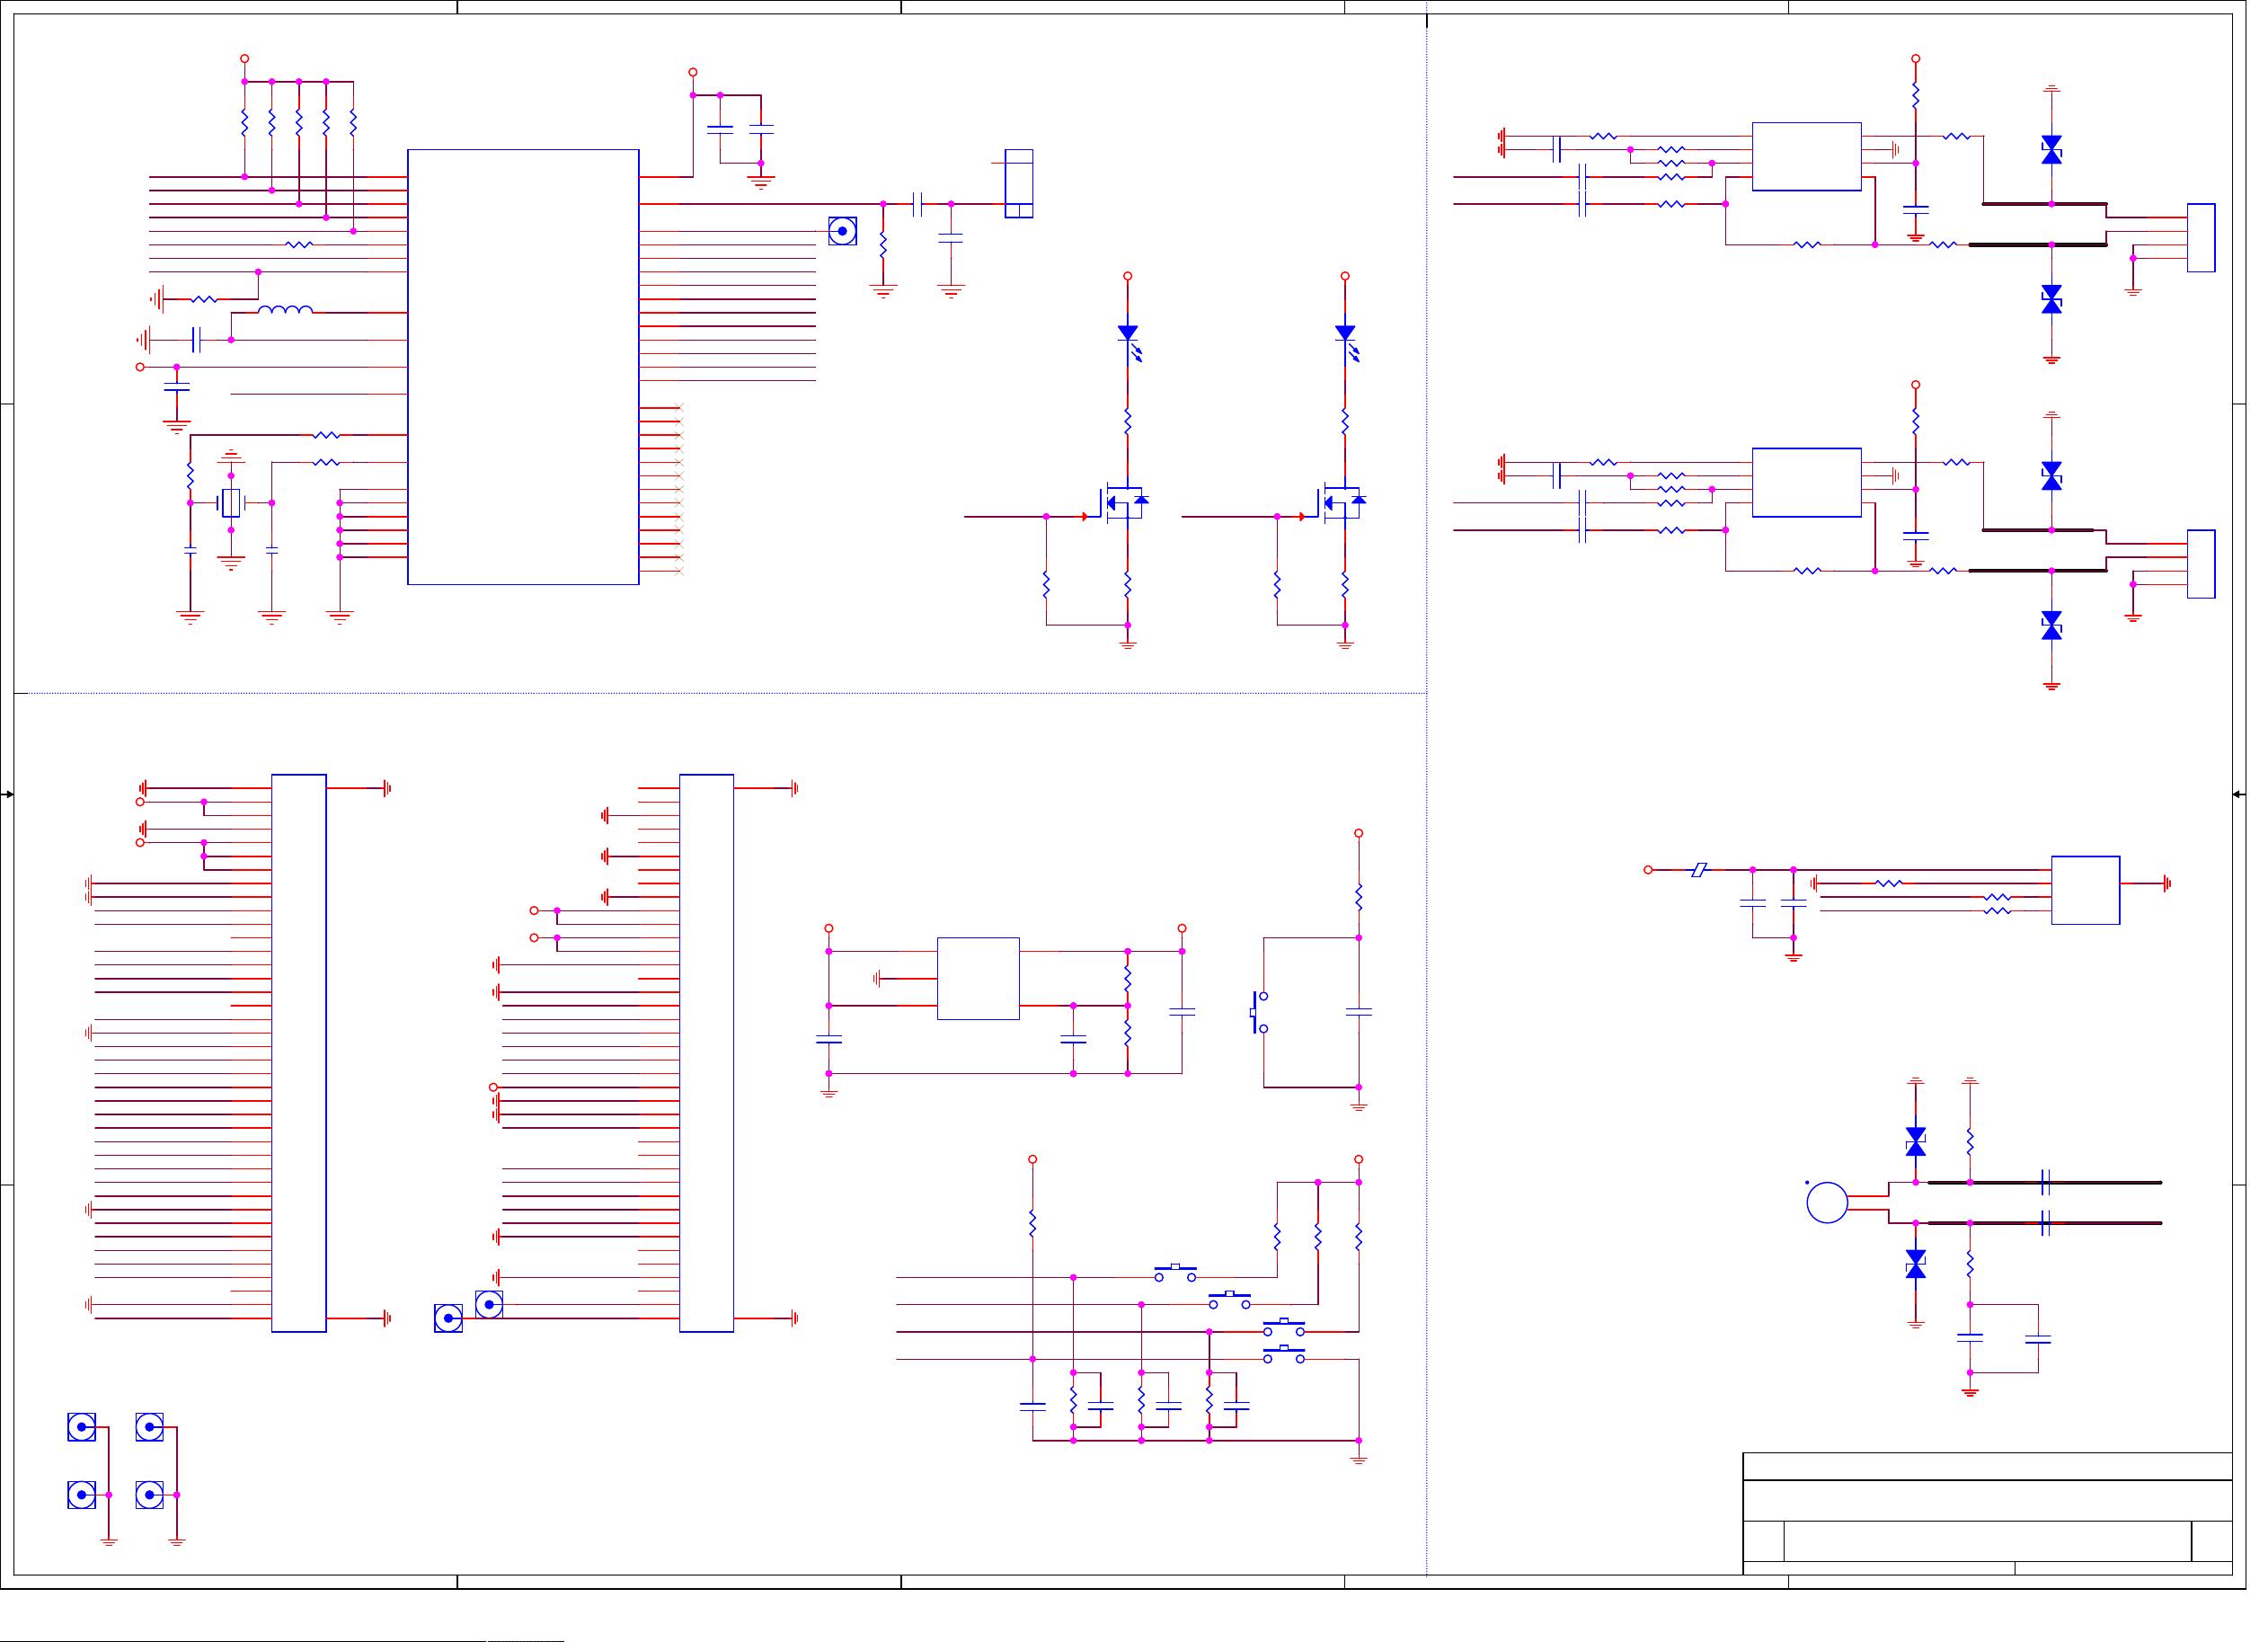Select small IC block right of ferrite bead

(x=2085, y=890)
